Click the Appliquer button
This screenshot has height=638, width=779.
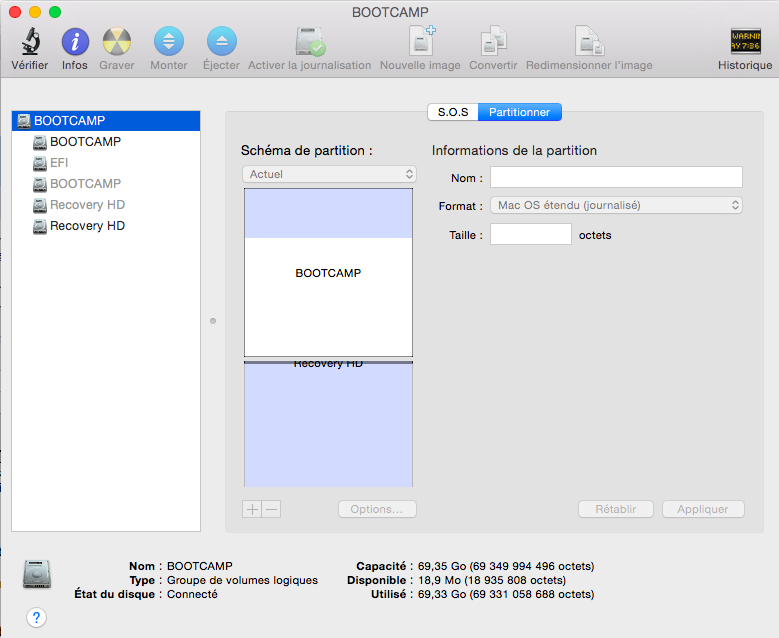(x=703, y=509)
